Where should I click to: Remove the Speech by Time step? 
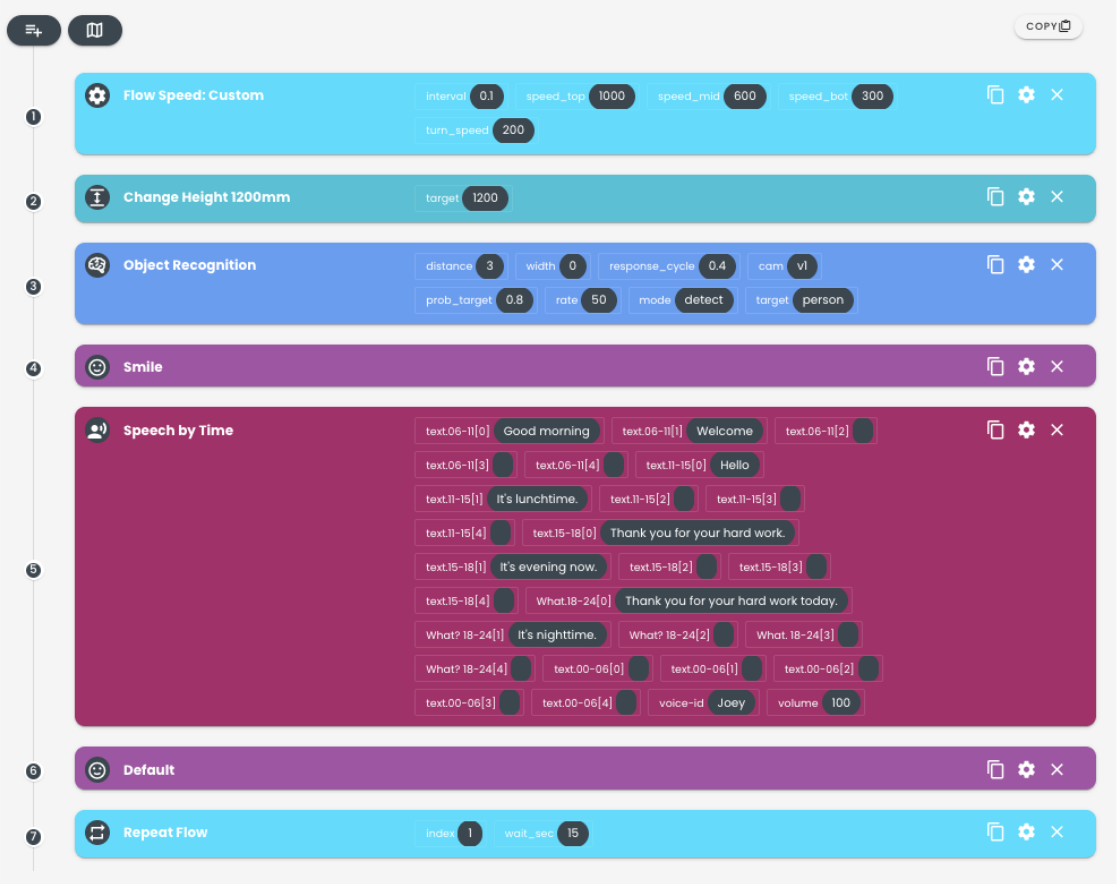tap(1057, 430)
